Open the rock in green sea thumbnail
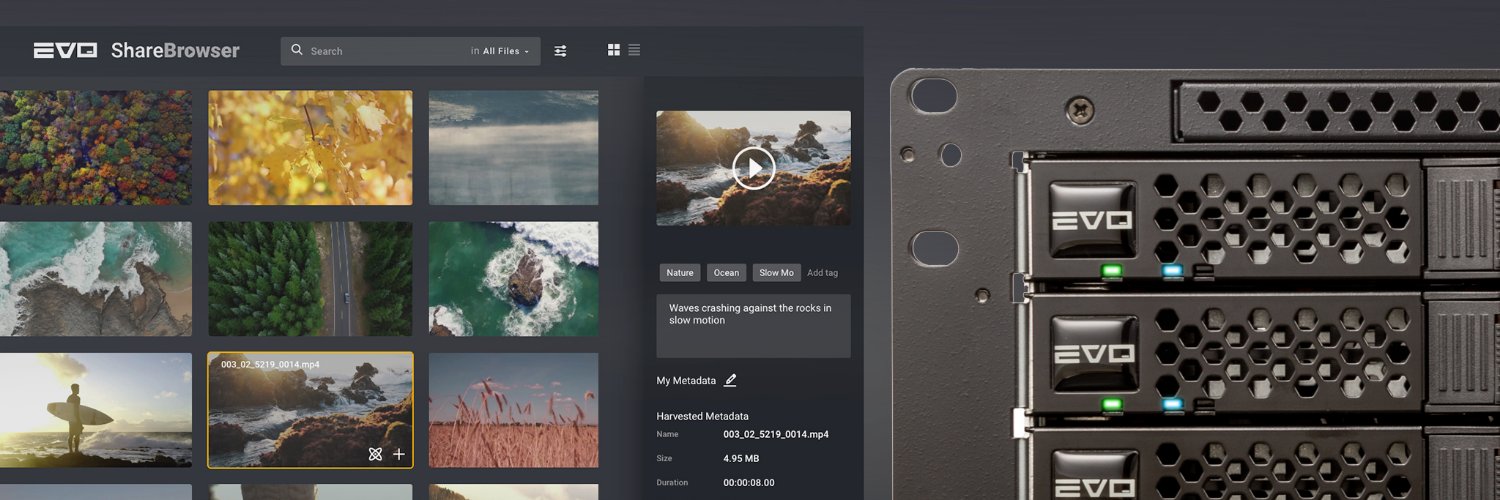 pyautogui.click(x=514, y=279)
